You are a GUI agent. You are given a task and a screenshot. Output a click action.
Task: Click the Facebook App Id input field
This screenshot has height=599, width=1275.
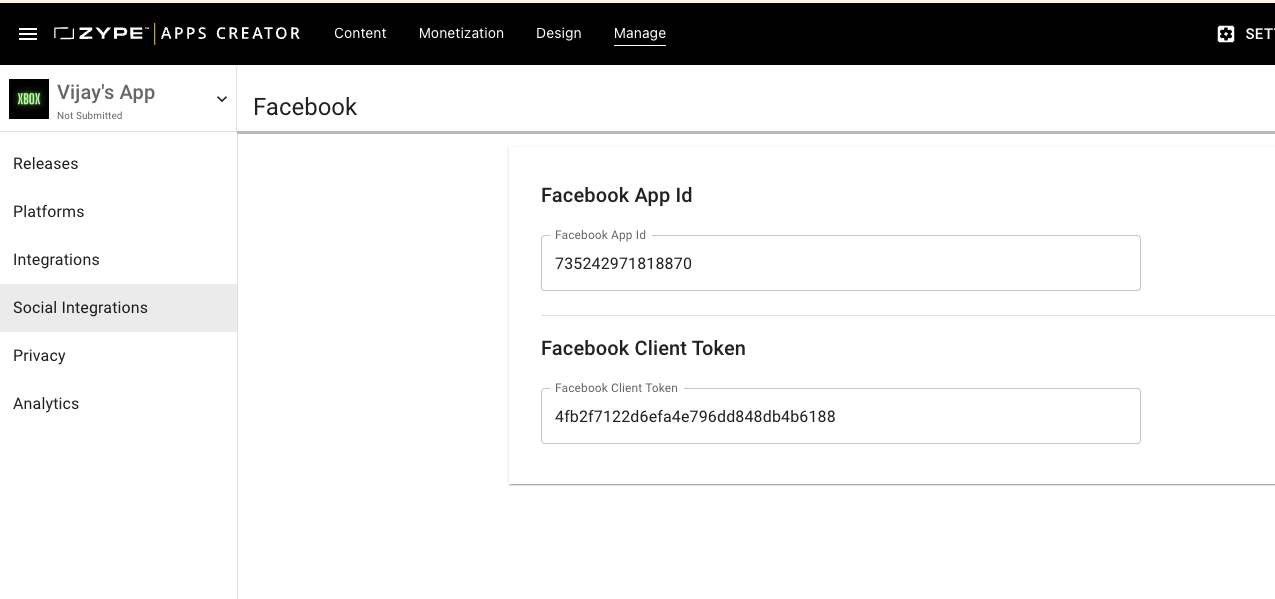(840, 264)
